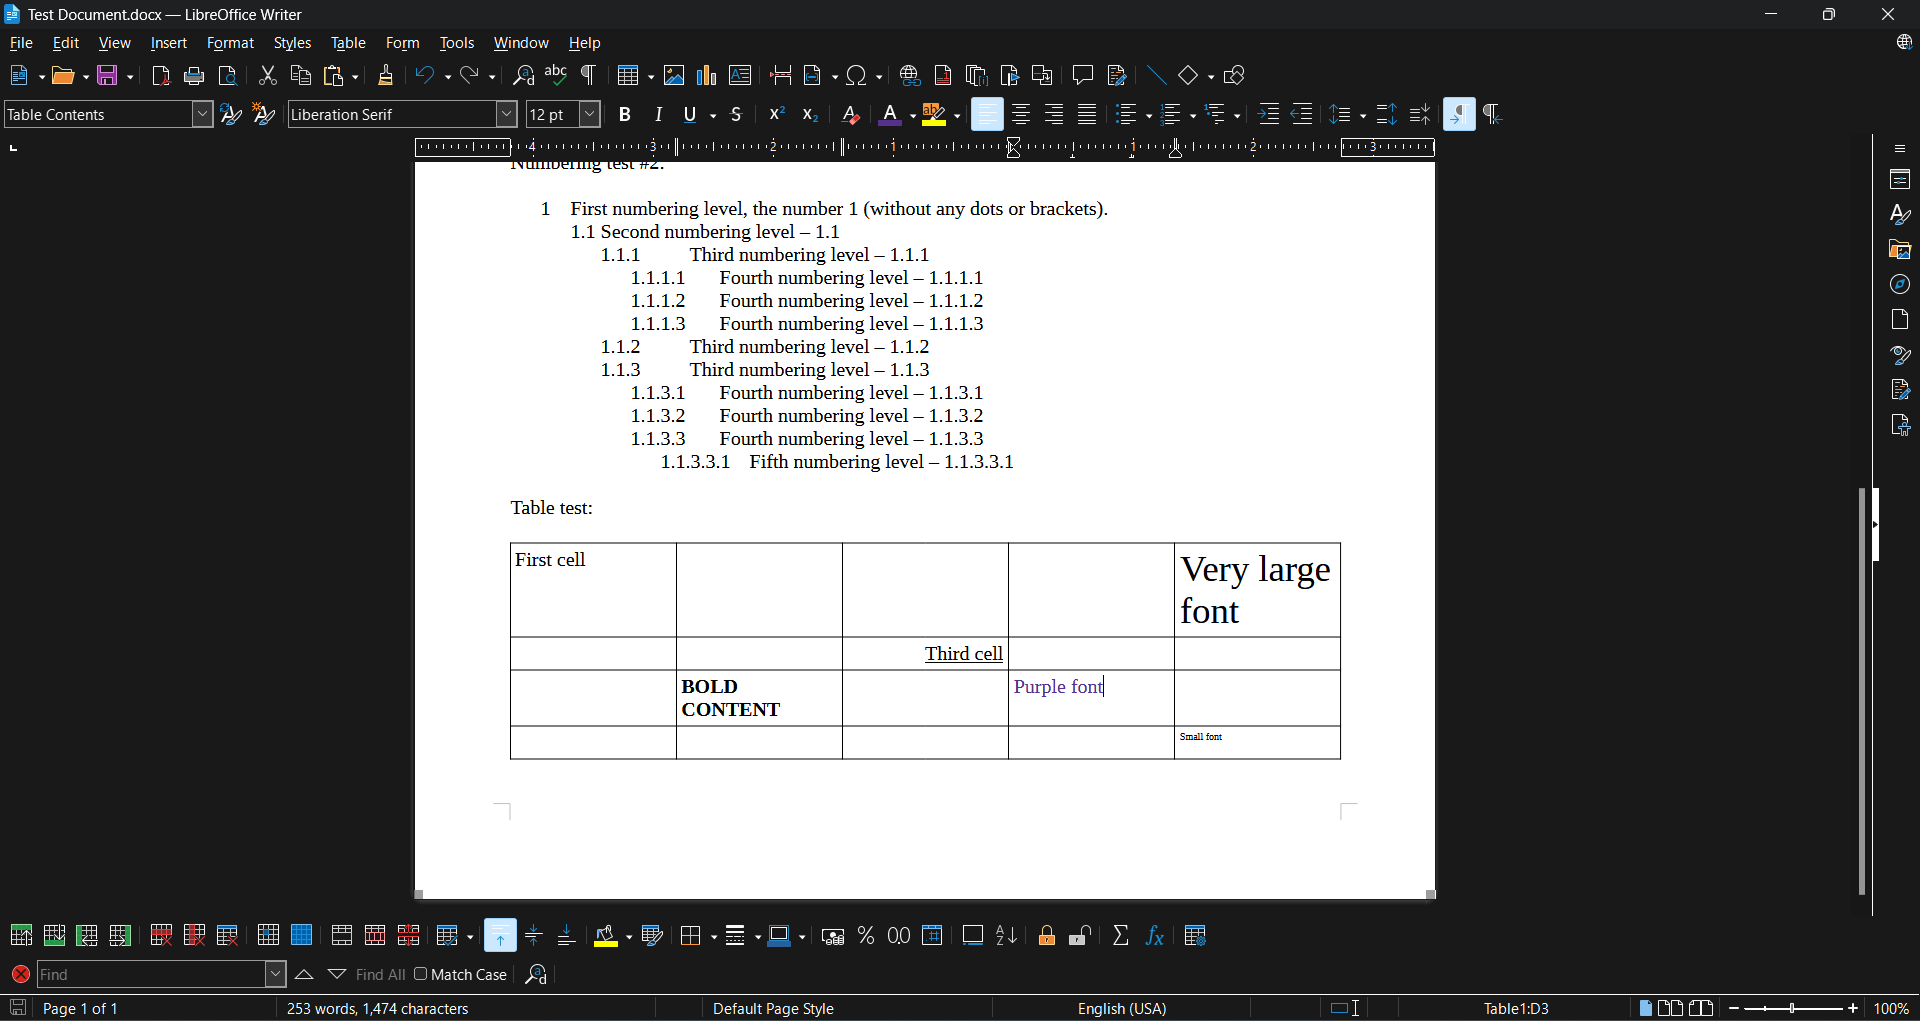Insert a text box
This screenshot has height=1021, width=1920.
coord(740,76)
